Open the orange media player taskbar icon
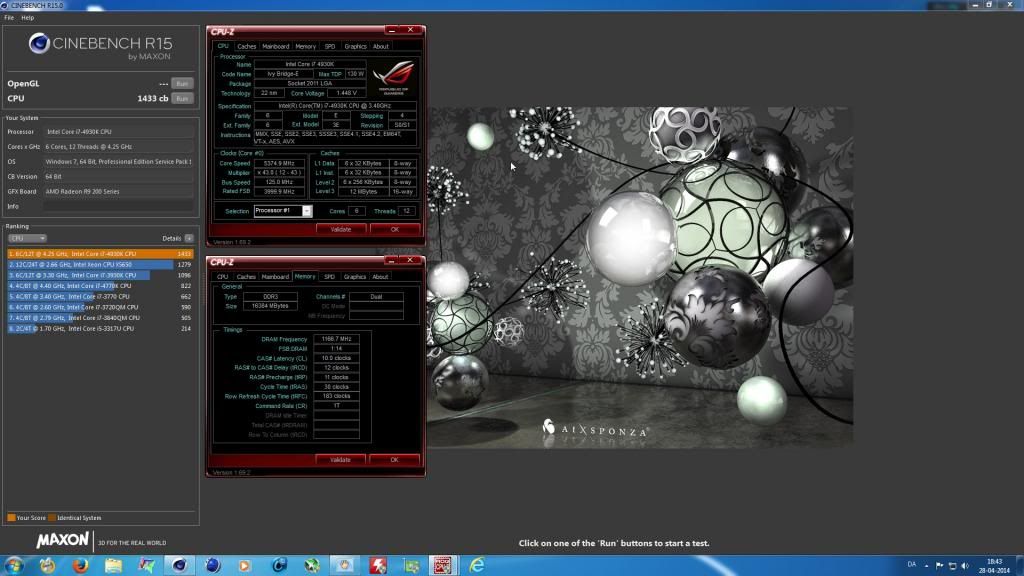1024x576 pixels. click(x=244, y=565)
